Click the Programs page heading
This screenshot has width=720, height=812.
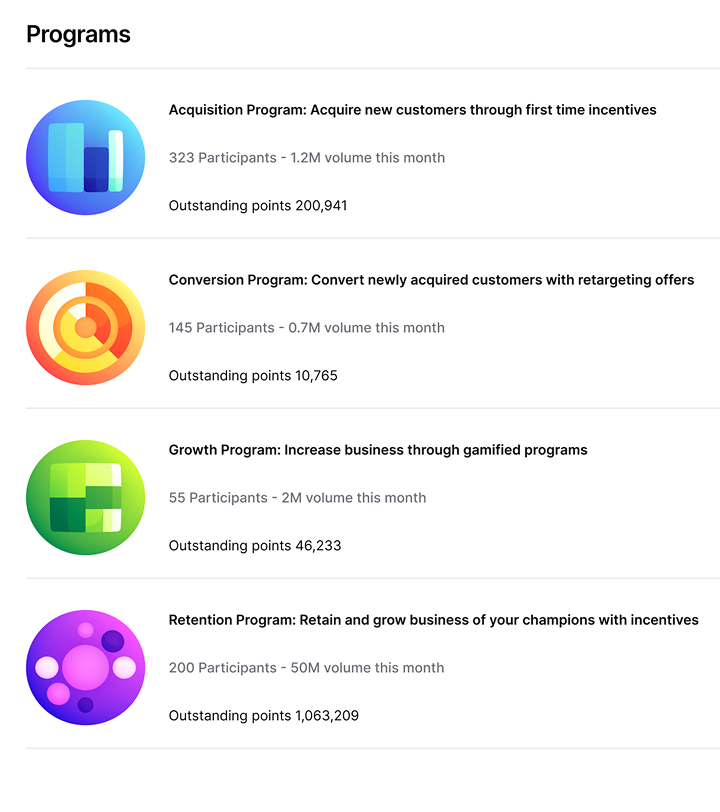(78, 35)
